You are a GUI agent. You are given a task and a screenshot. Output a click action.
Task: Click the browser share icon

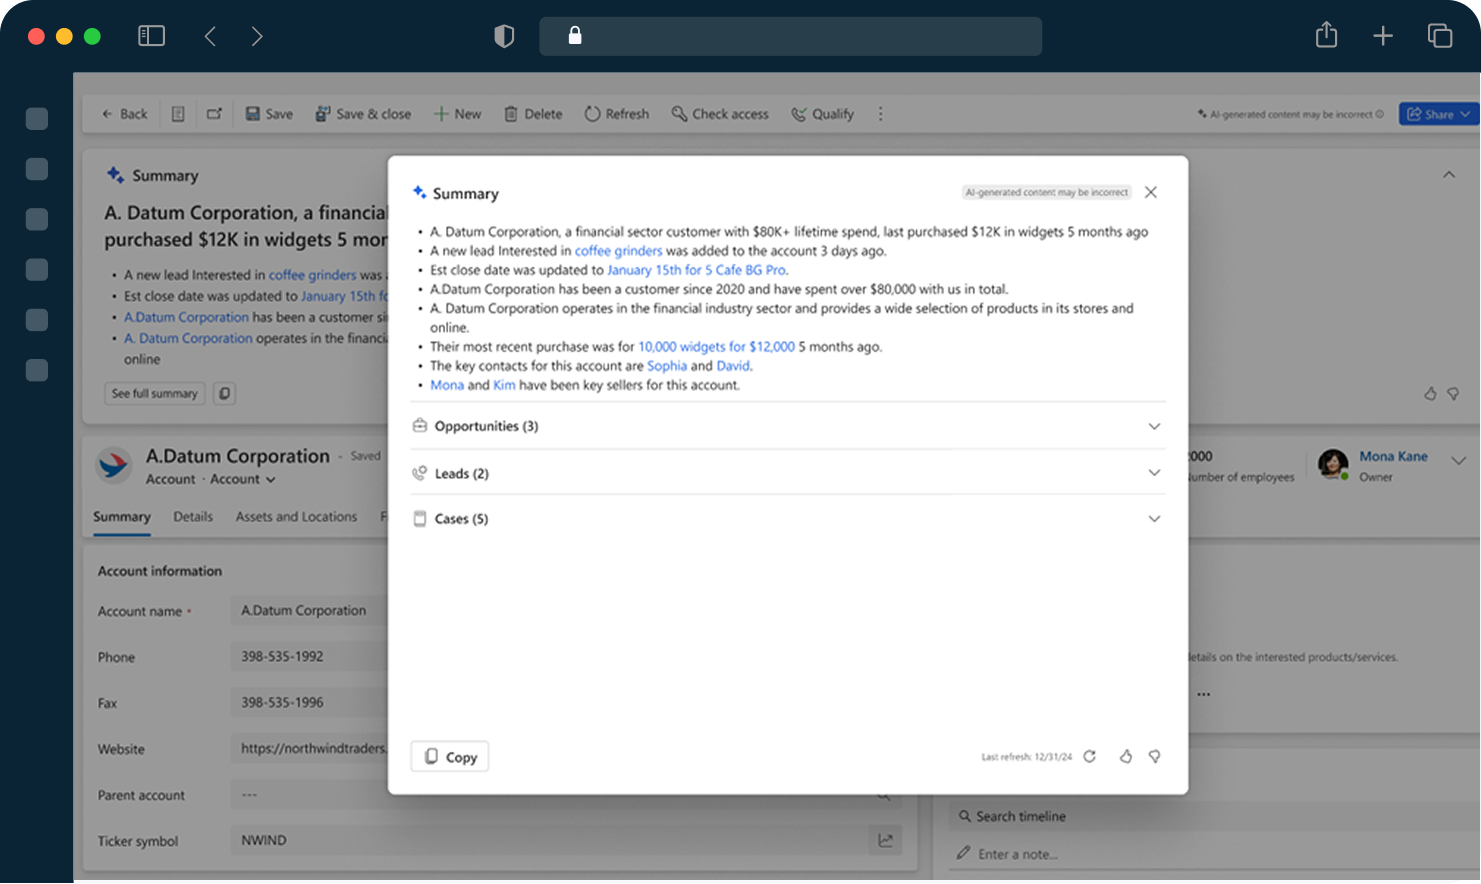[1326, 36]
